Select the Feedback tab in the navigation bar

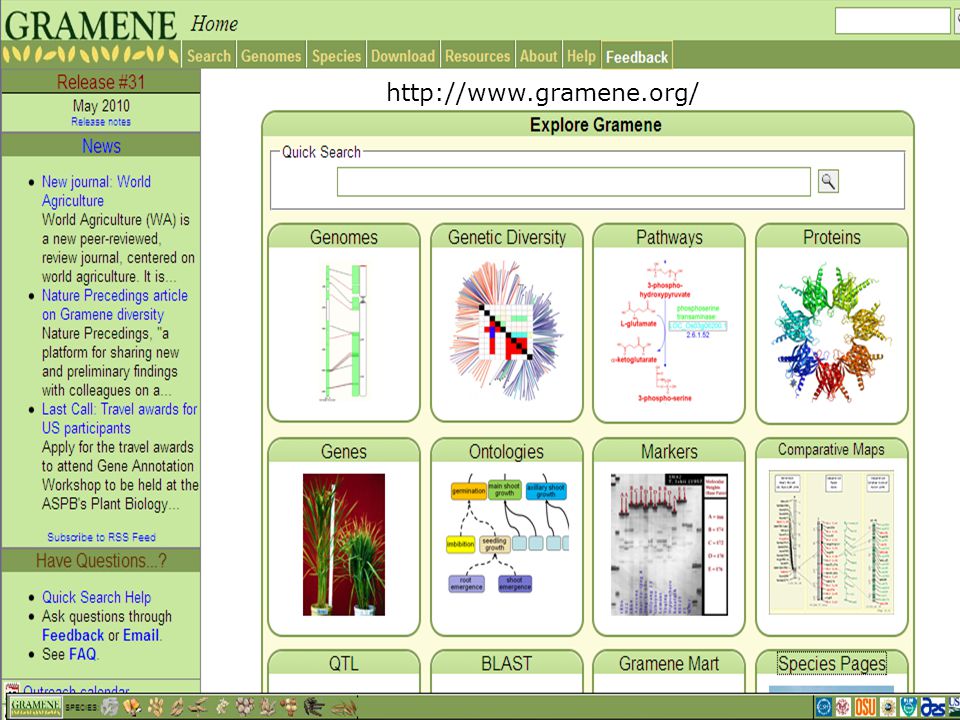point(637,57)
